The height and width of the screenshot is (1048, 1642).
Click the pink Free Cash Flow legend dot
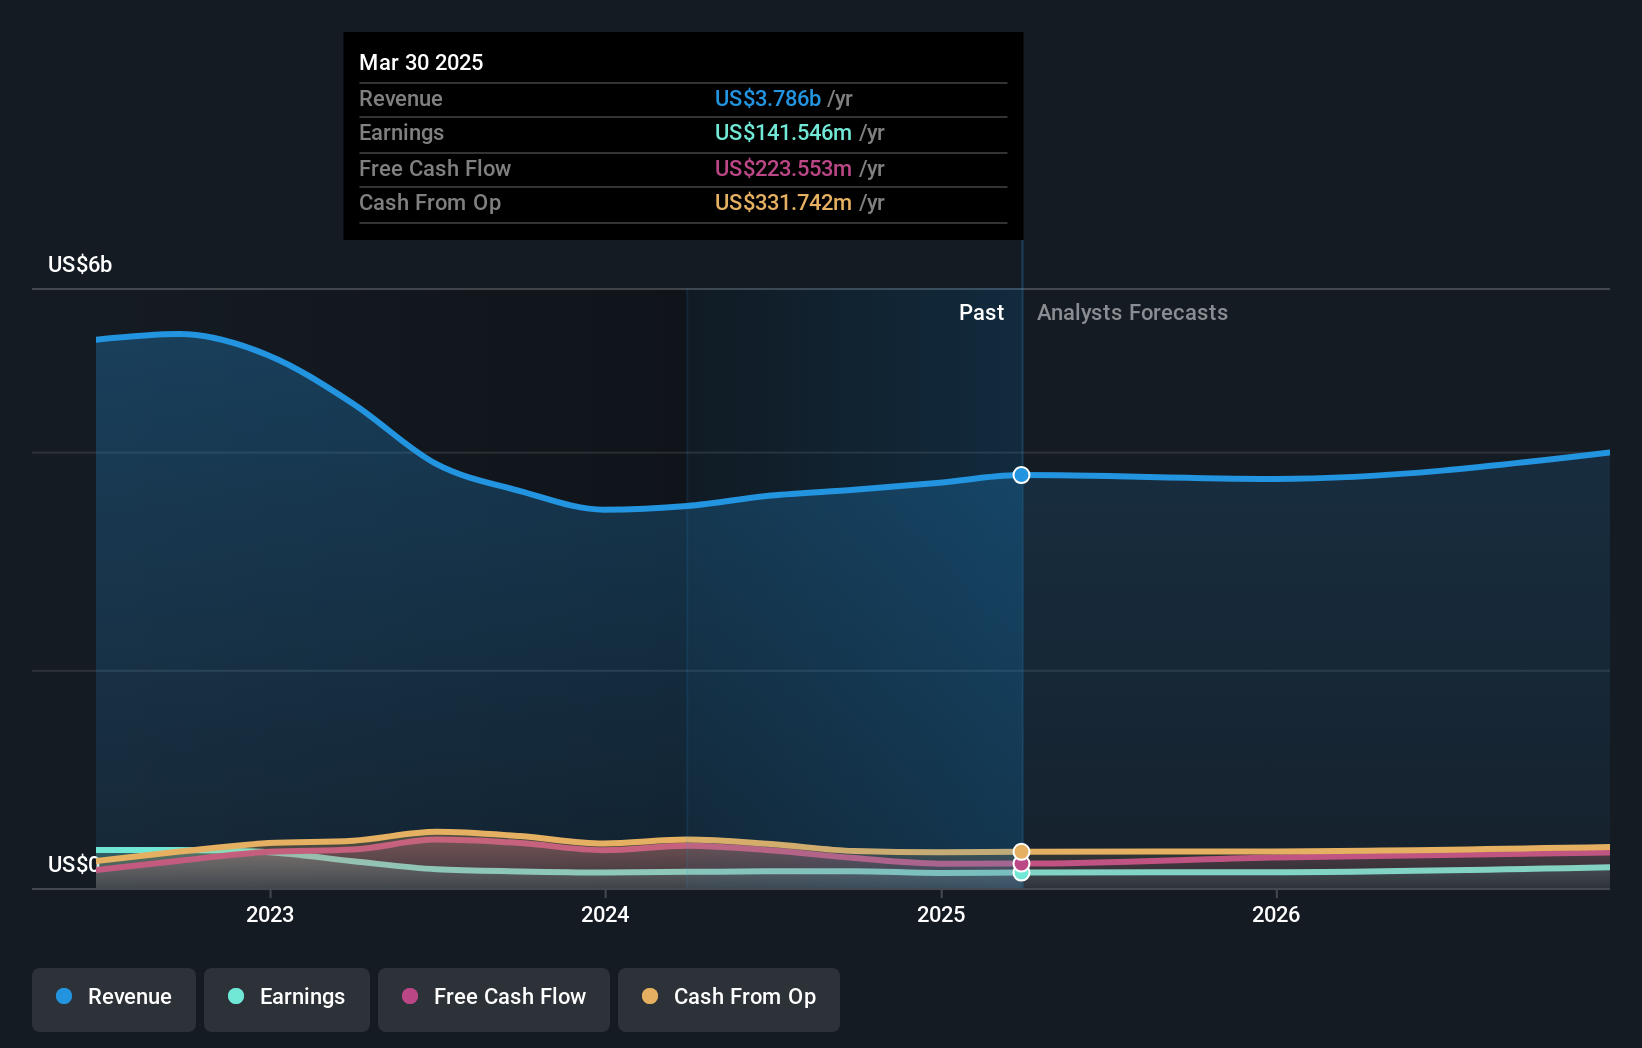410,996
